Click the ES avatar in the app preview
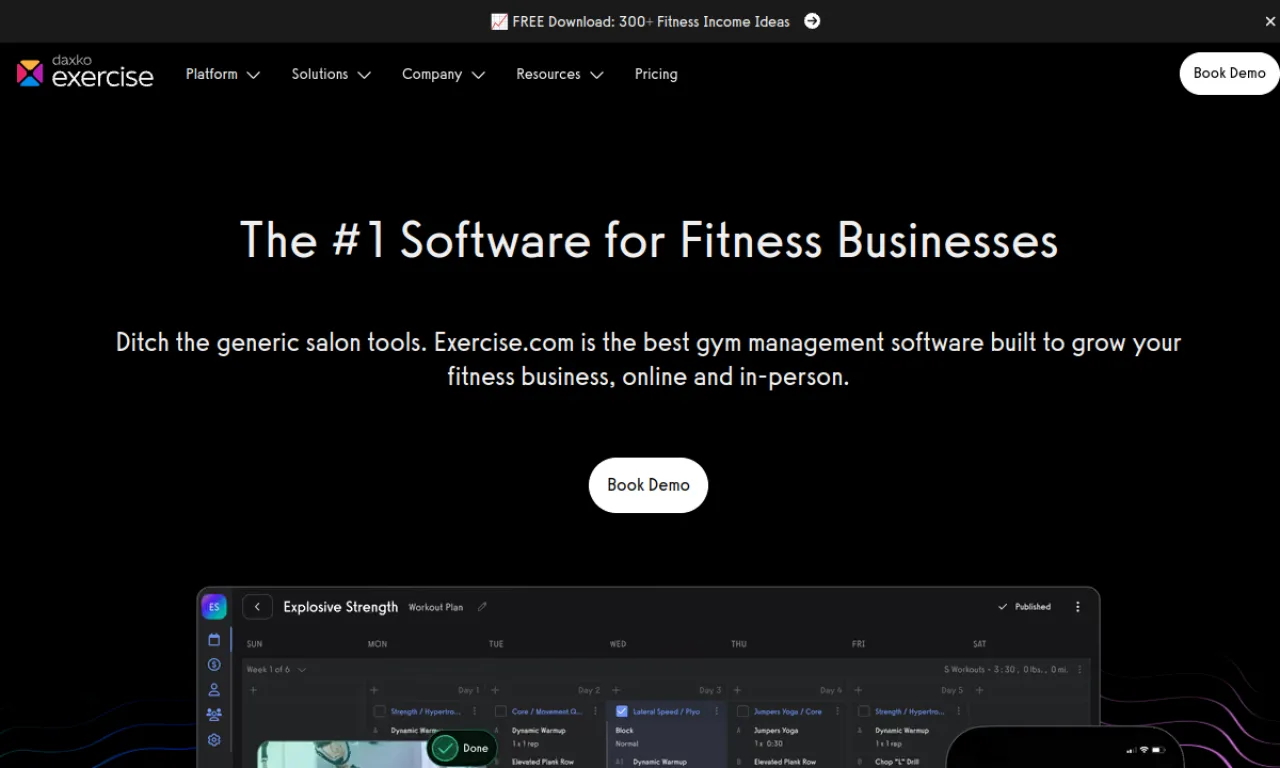Viewport: 1280px width, 768px height. [x=214, y=607]
